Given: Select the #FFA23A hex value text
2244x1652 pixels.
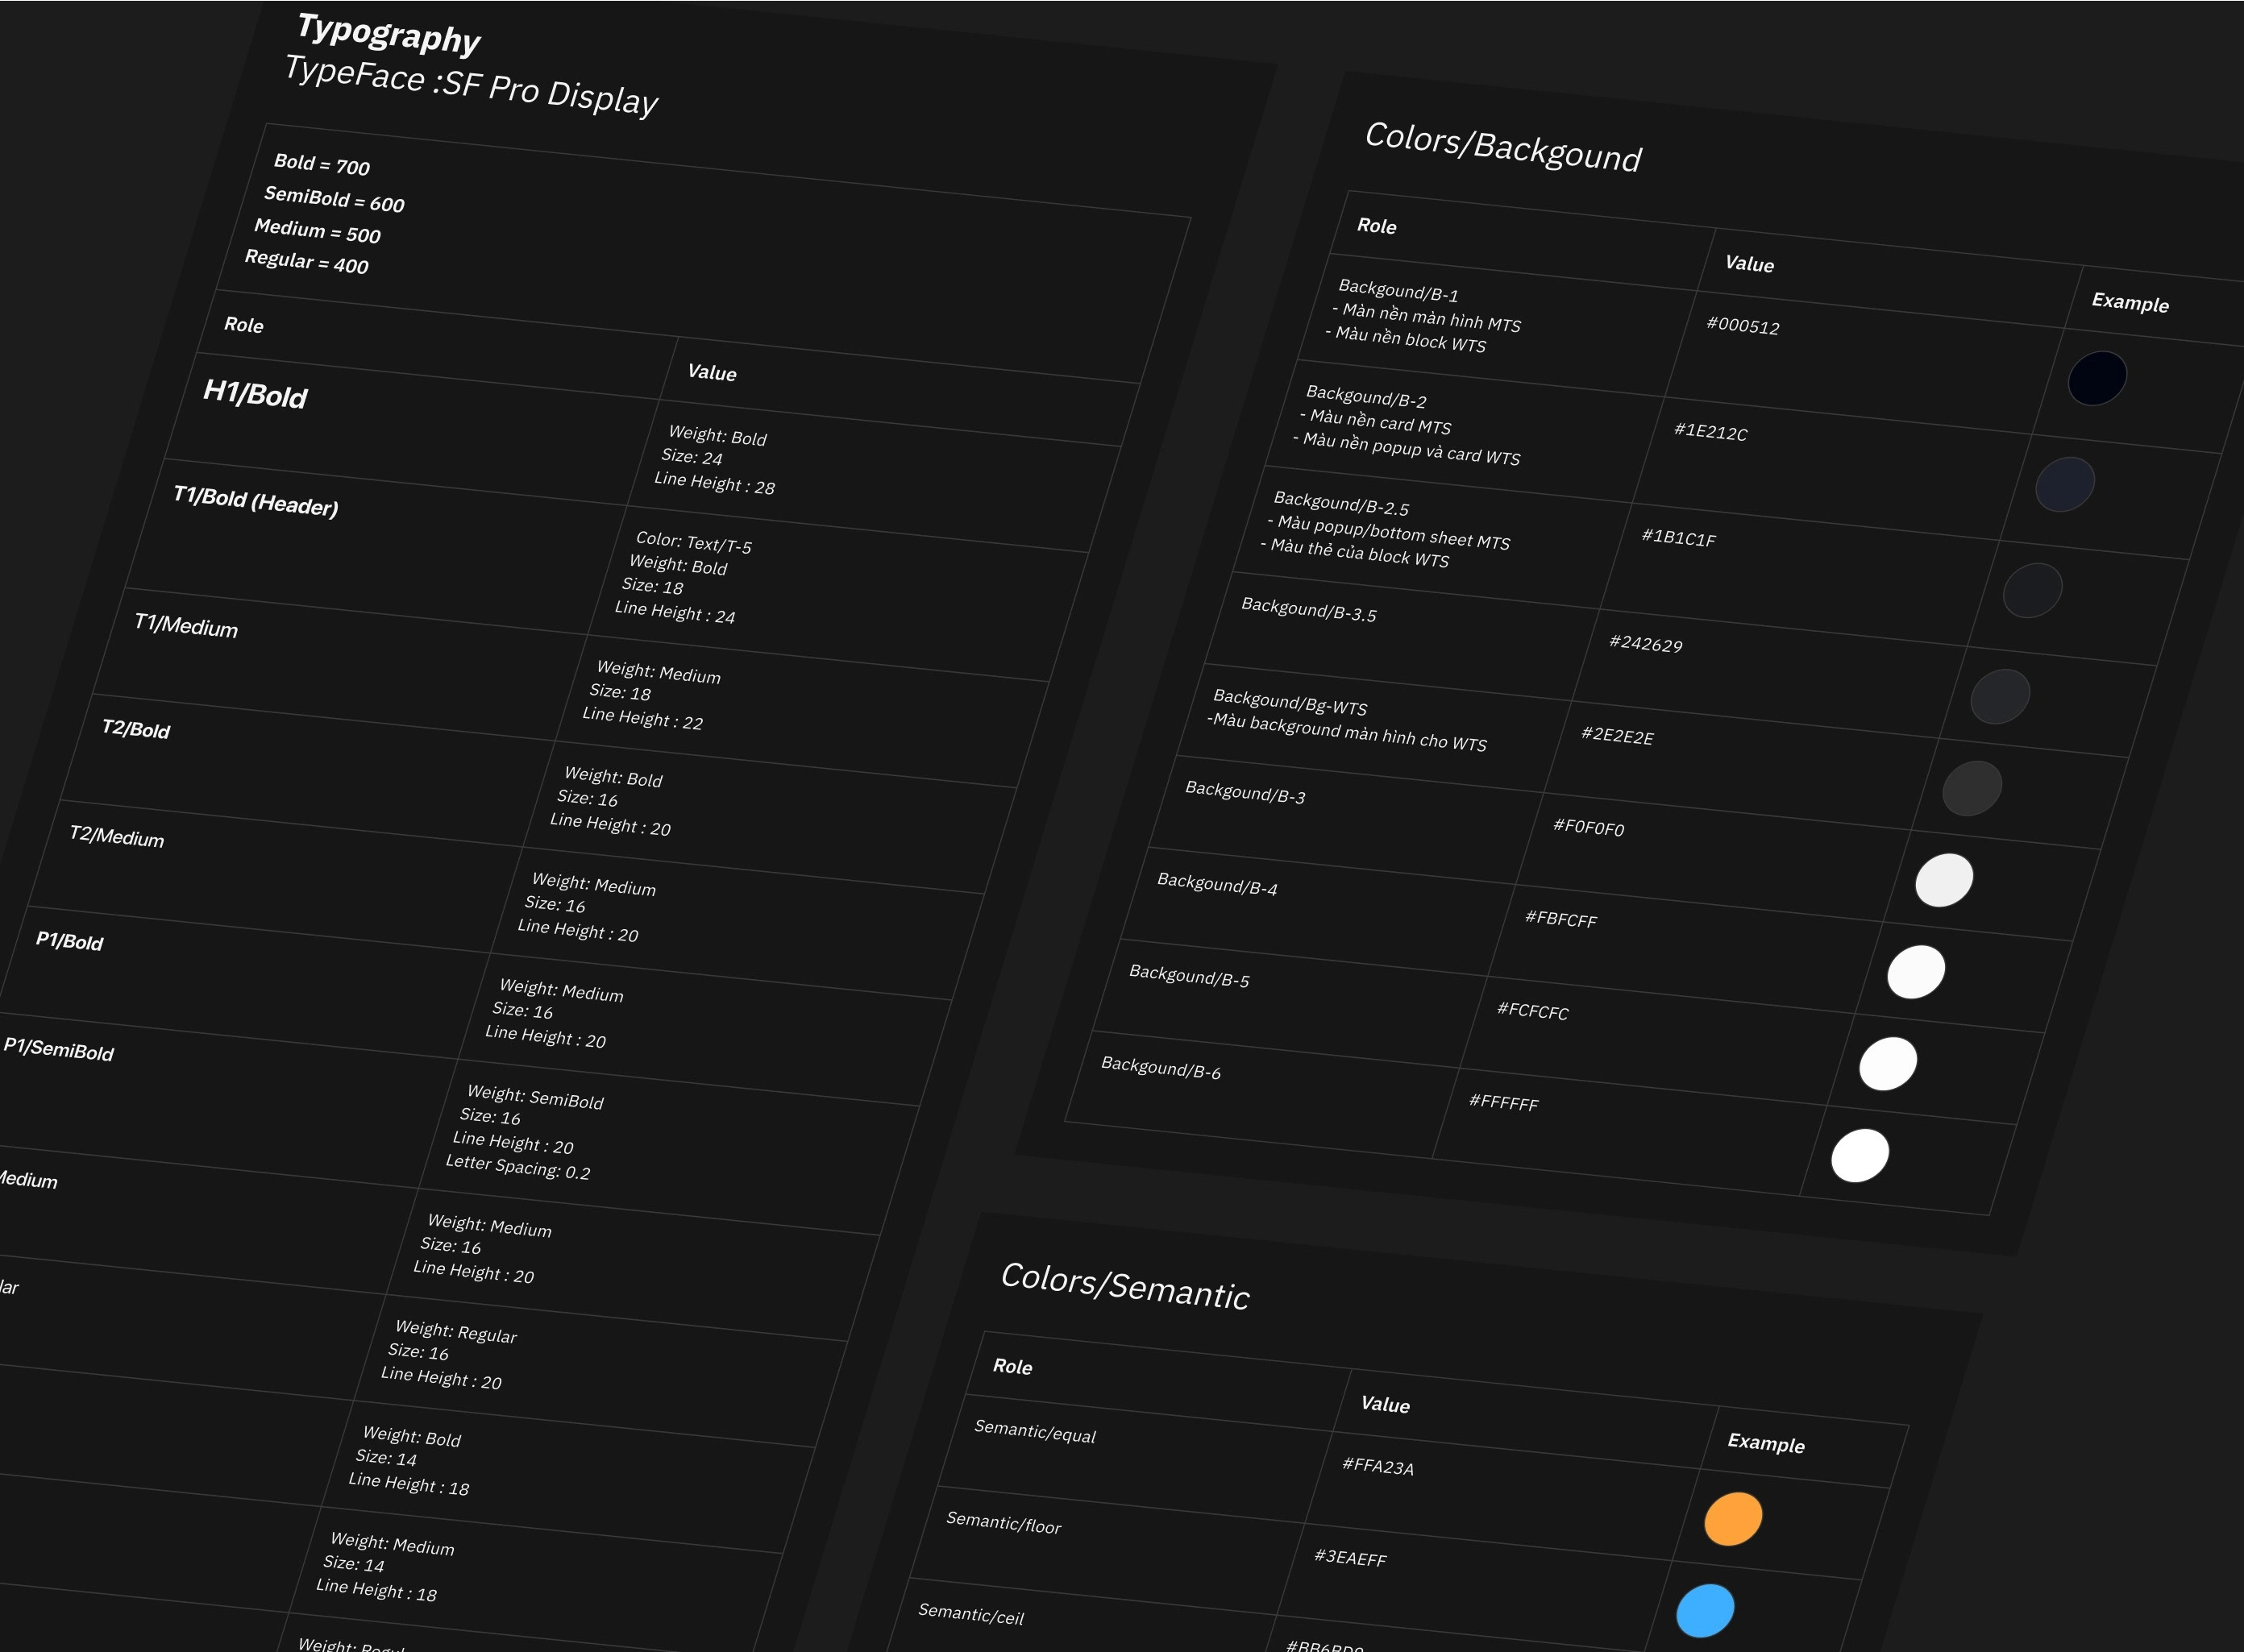Looking at the screenshot, I should [1377, 1466].
